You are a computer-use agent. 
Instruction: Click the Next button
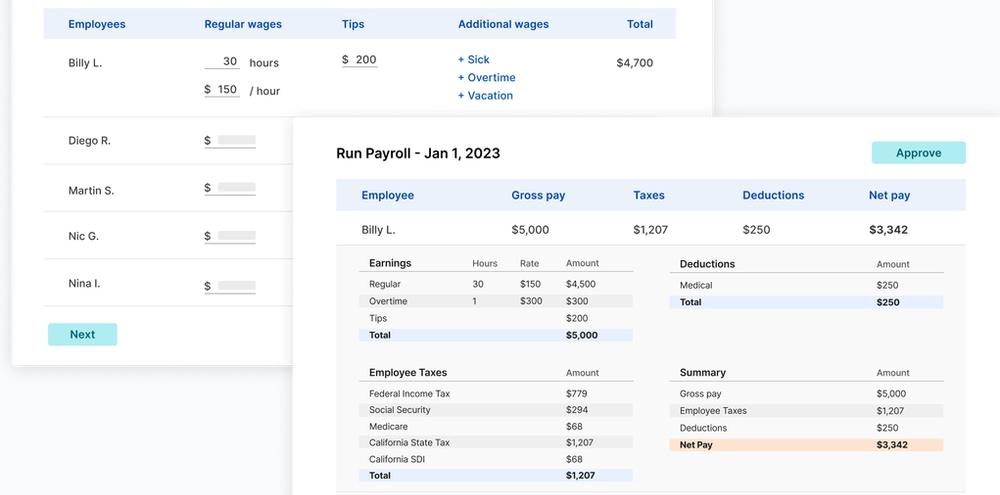pos(82,334)
